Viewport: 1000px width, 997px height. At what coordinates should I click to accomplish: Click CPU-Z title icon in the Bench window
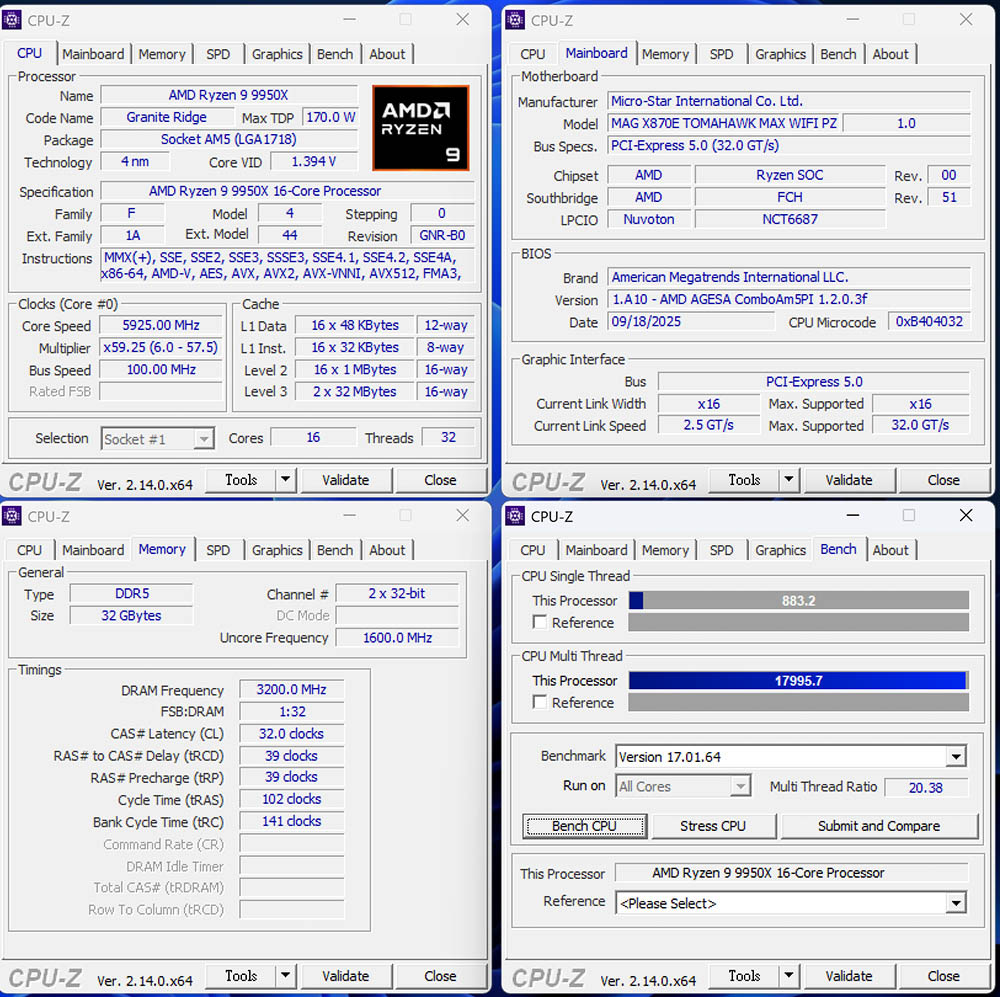point(516,516)
